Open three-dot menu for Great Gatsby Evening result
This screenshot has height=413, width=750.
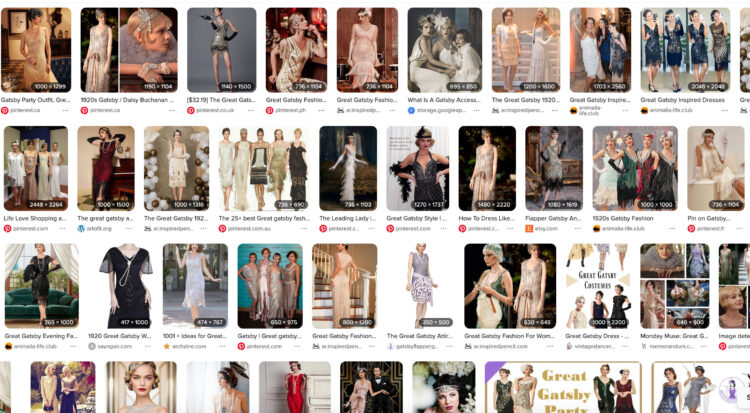[x=72, y=346]
